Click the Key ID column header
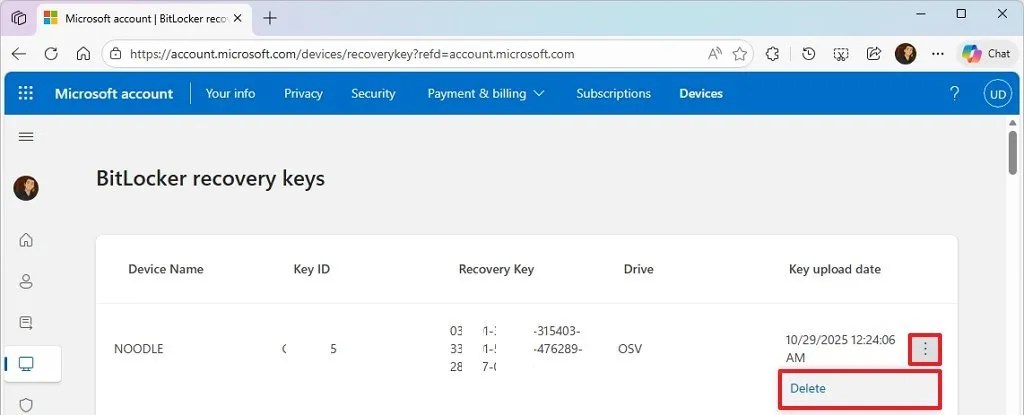 pos(312,269)
